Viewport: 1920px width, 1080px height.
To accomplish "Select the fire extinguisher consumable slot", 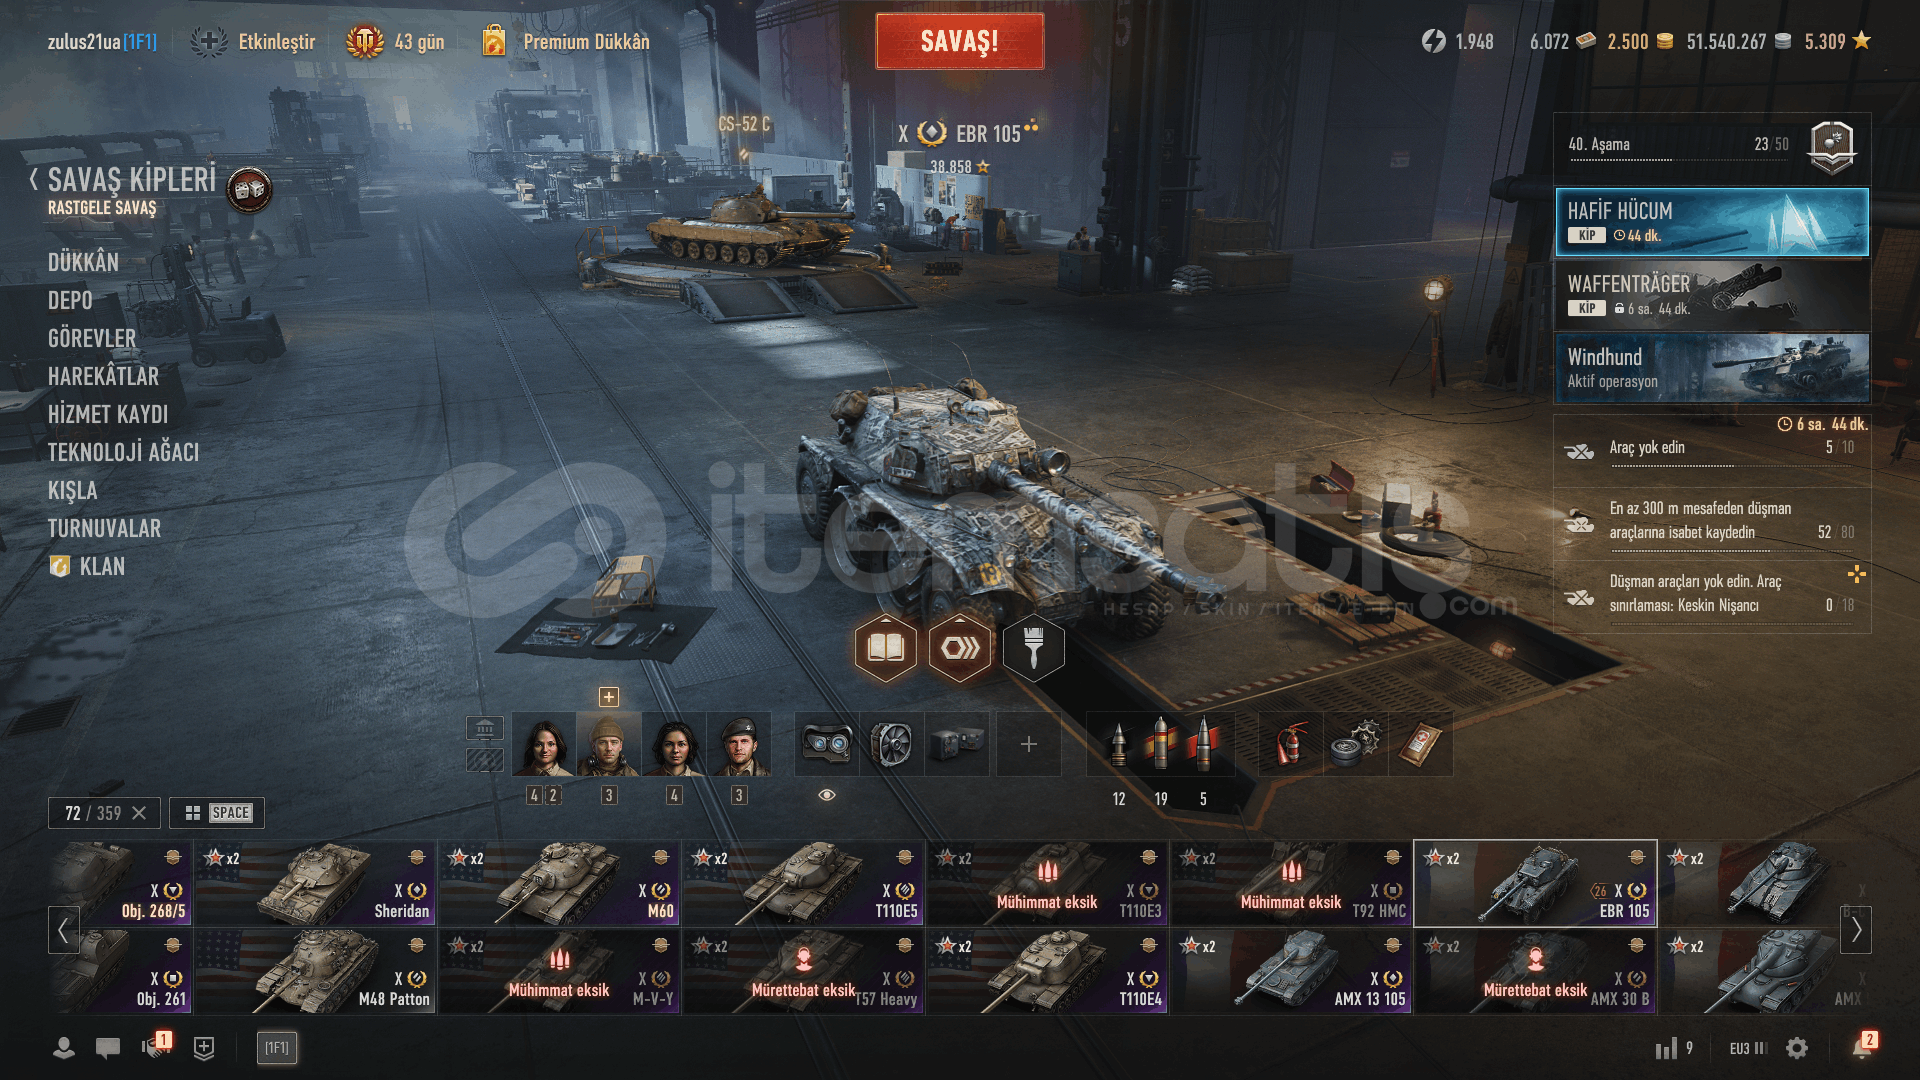I will pos(1290,744).
